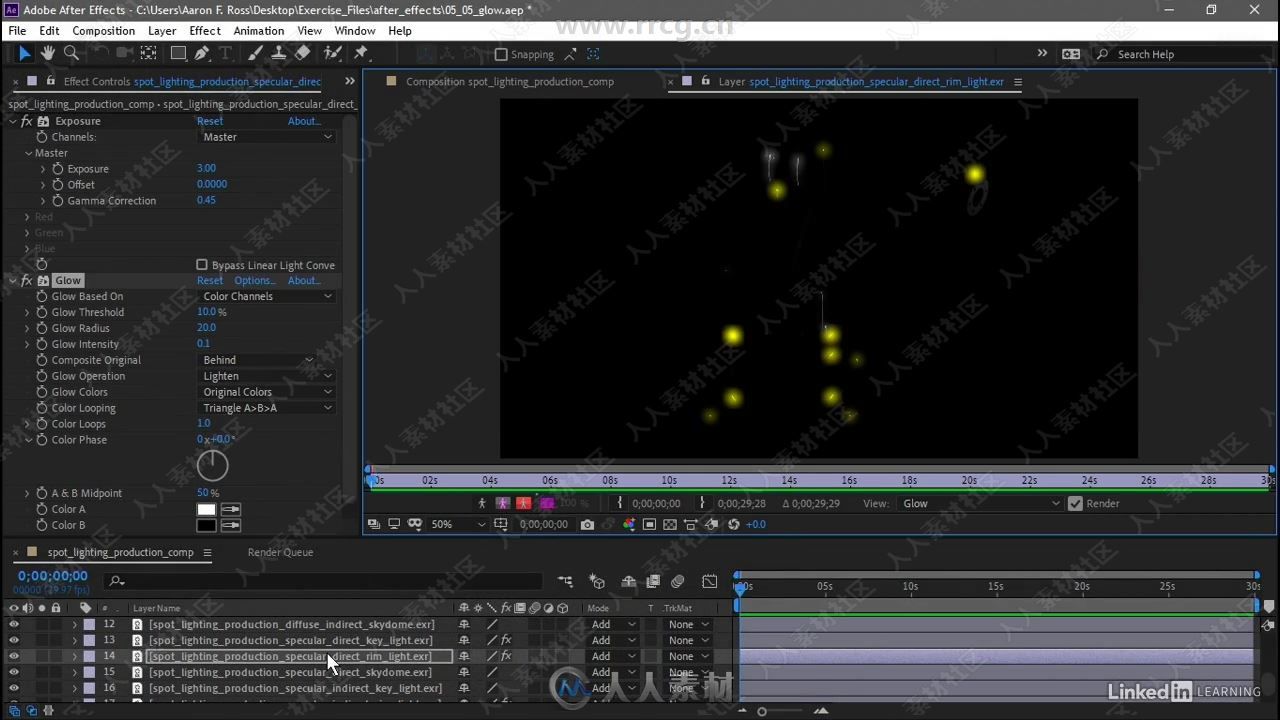Image resolution: width=1280 pixels, height=720 pixels.
Task: Toggle the Exposure effect fx switch
Action: [26, 121]
